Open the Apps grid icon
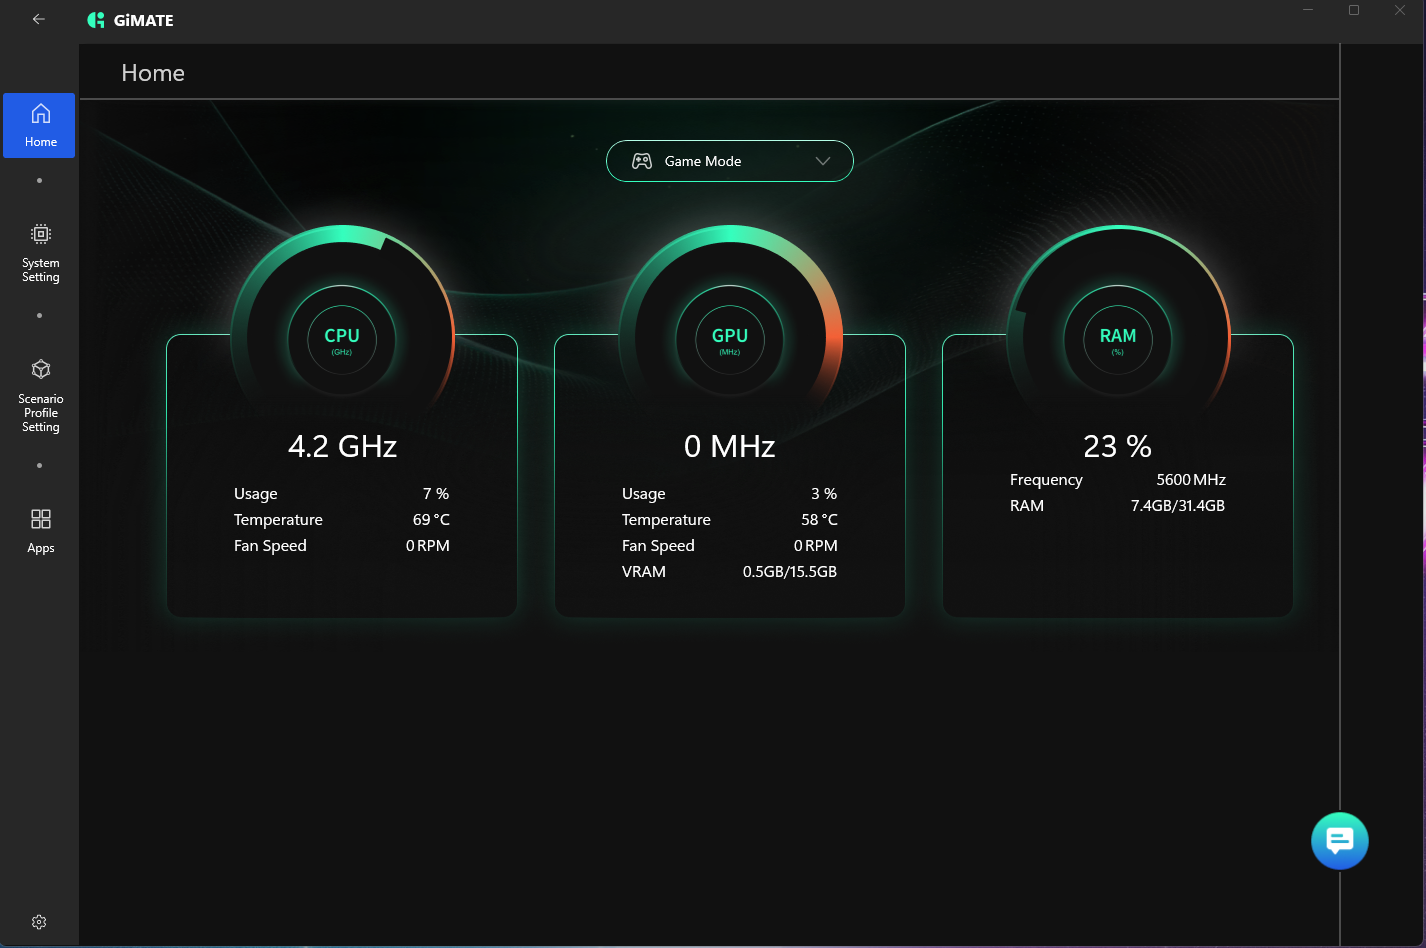Viewport: 1426px width, 948px height. [40, 530]
